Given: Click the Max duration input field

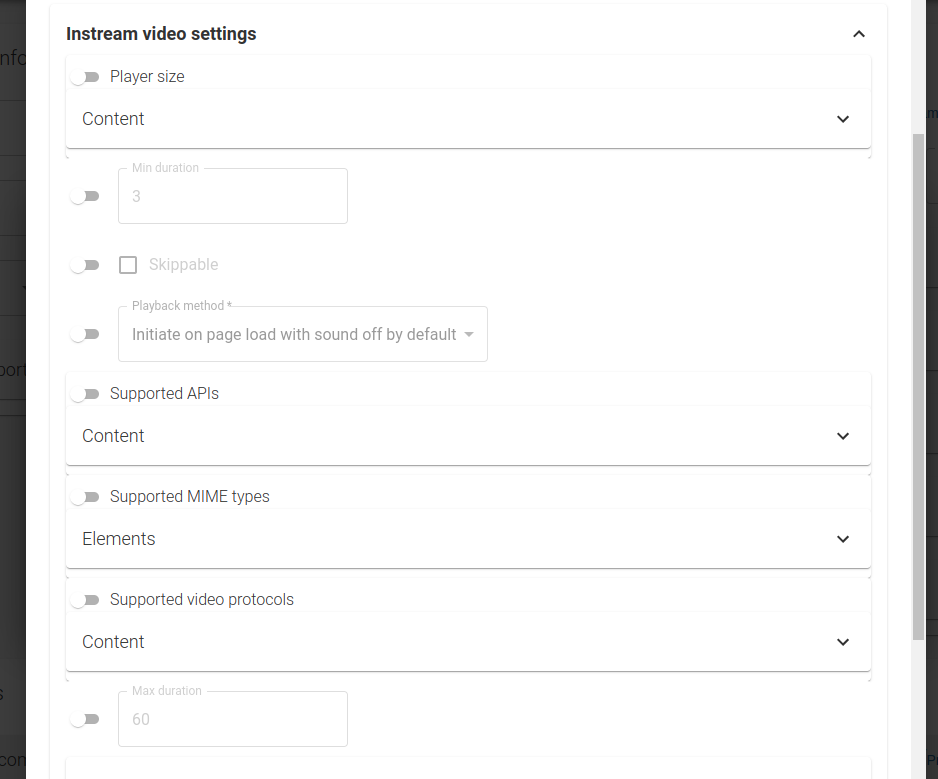Looking at the screenshot, I should [233, 719].
